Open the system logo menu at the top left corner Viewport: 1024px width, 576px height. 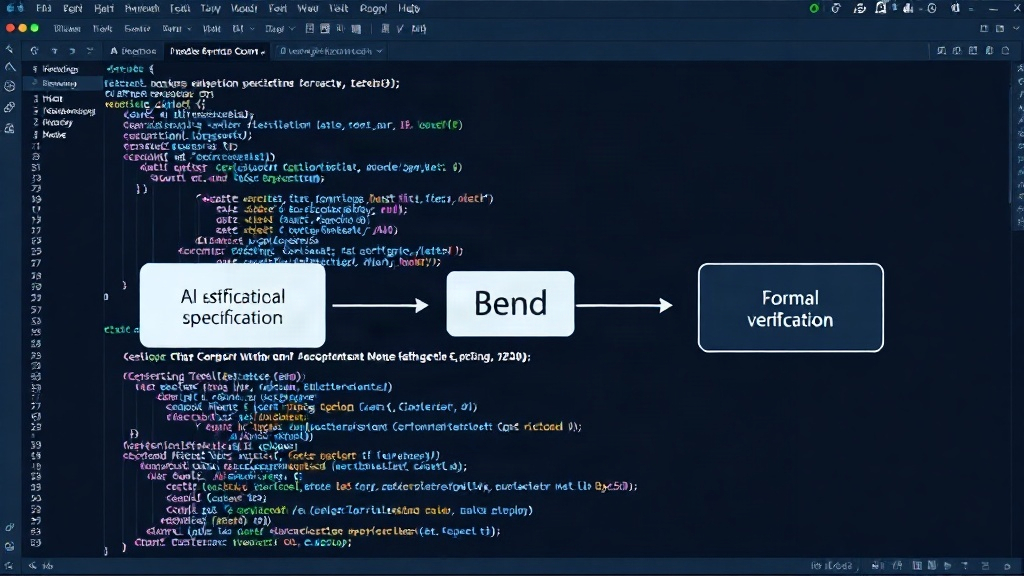15,8
